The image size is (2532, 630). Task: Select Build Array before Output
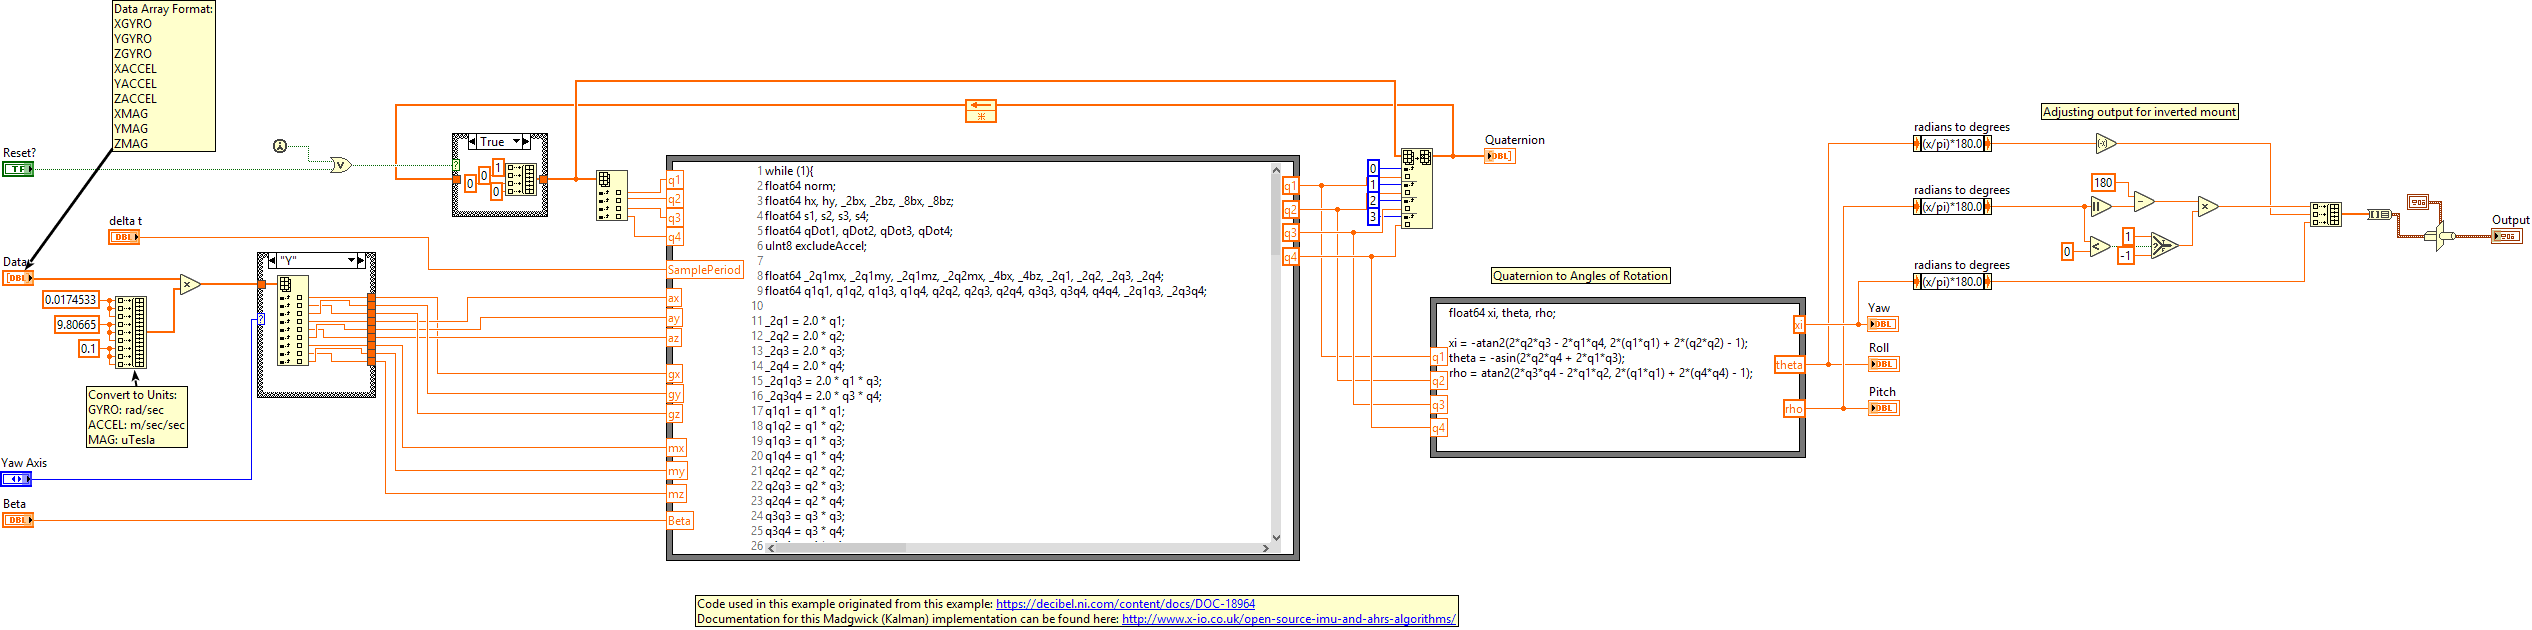[2325, 214]
